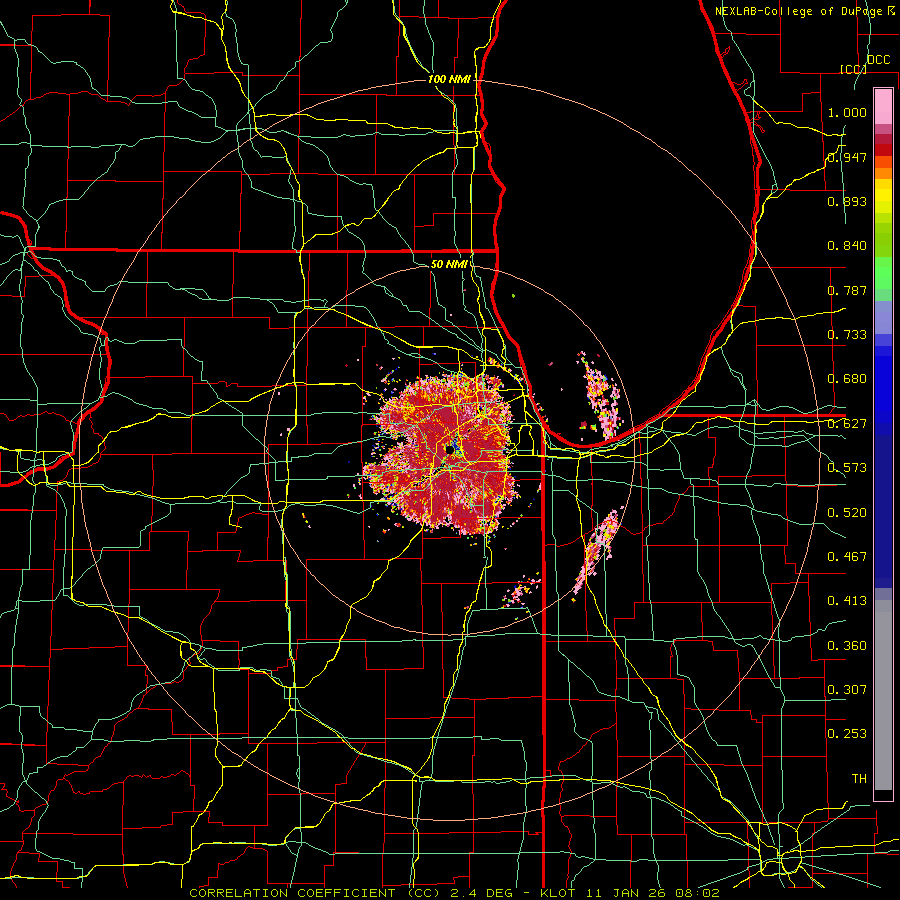900x900 pixels.
Task: Select the 0.253 color scale value
Action: click(x=847, y=734)
